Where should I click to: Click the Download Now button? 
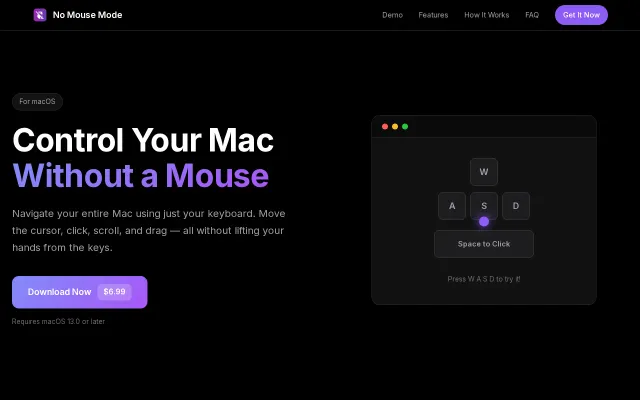click(x=80, y=292)
